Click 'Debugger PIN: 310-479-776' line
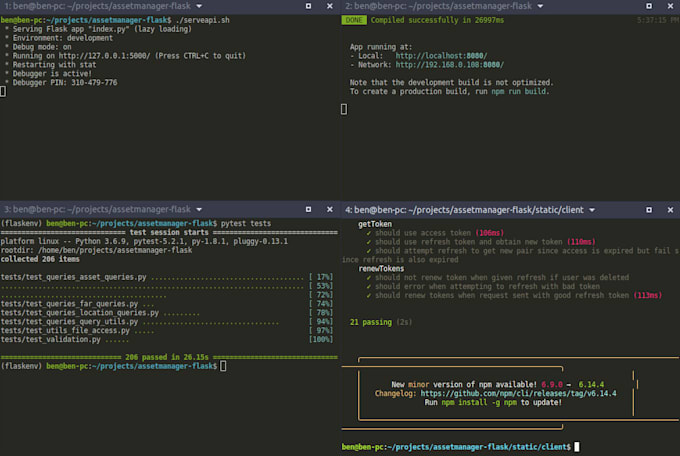 coord(65,82)
